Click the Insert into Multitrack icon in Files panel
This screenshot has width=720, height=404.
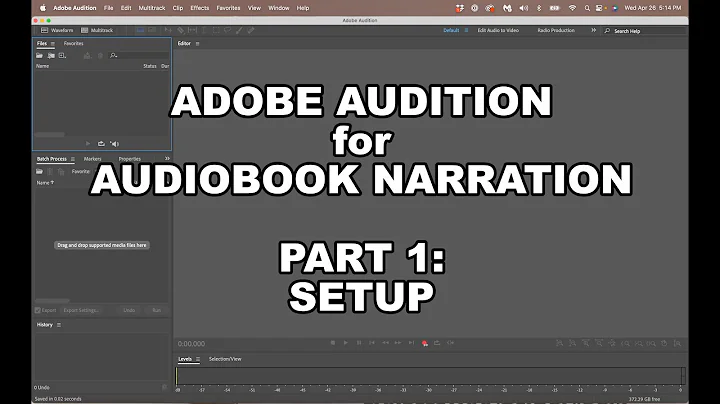(87, 56)
